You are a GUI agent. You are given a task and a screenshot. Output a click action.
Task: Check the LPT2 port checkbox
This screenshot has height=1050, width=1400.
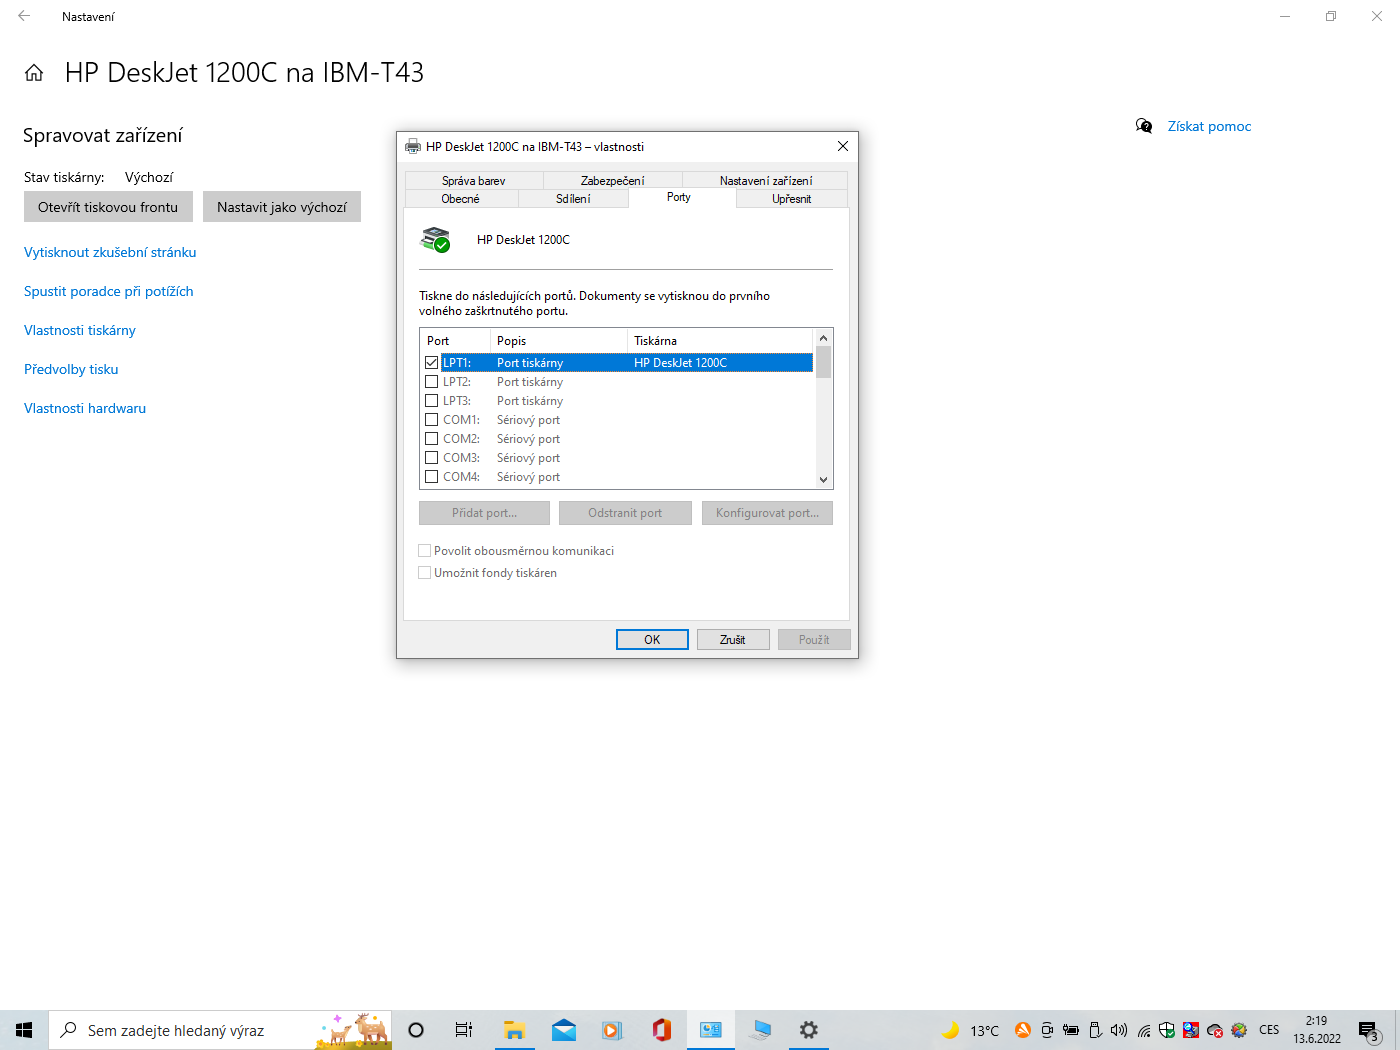(432, 382)
